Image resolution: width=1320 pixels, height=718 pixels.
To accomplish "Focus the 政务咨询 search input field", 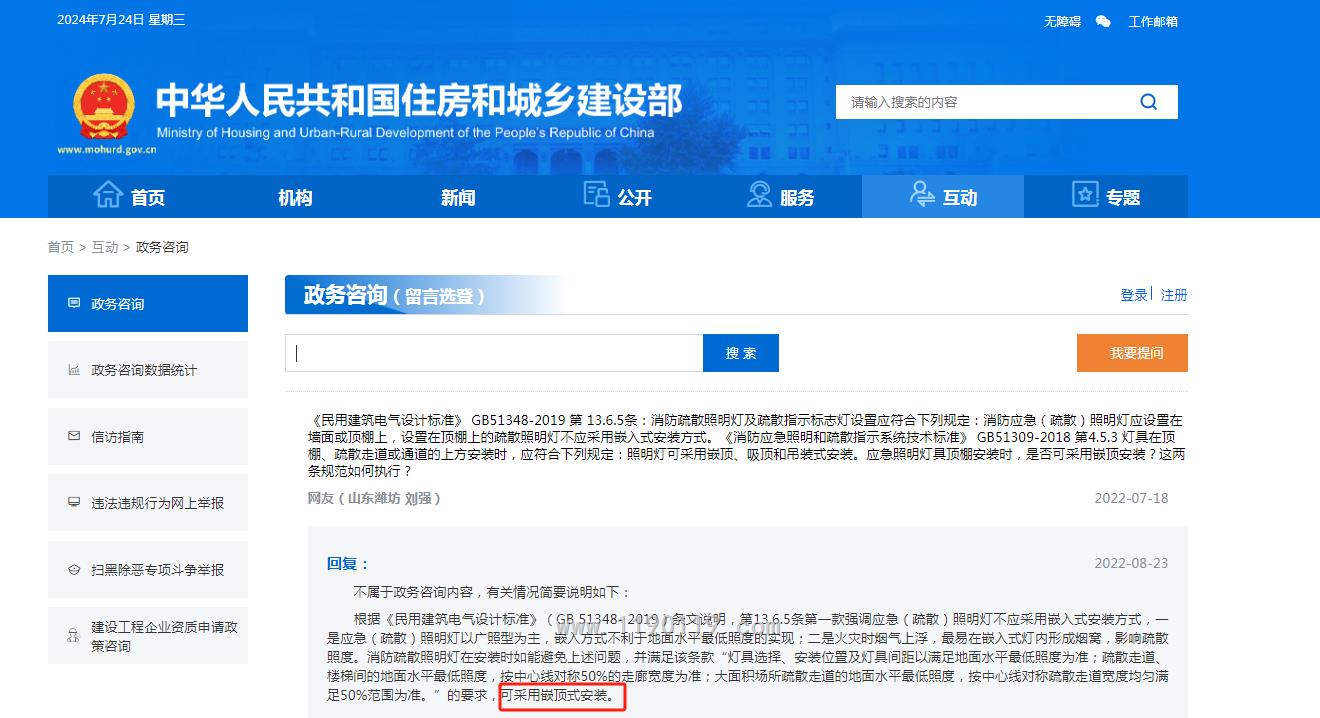I will click(494, 353).
